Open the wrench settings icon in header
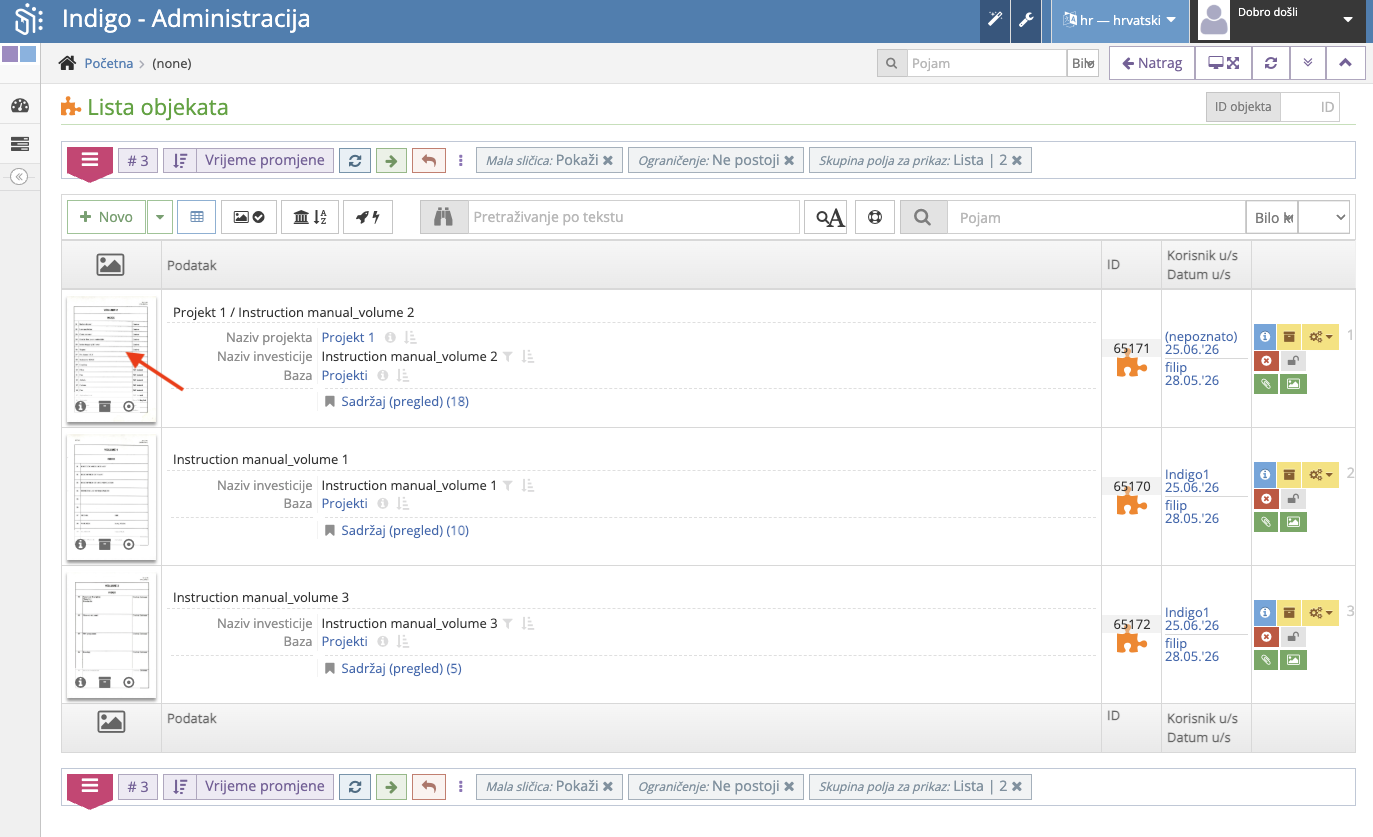The height and width of the screenshot is (837, 1373). (x=1025, y=19)
